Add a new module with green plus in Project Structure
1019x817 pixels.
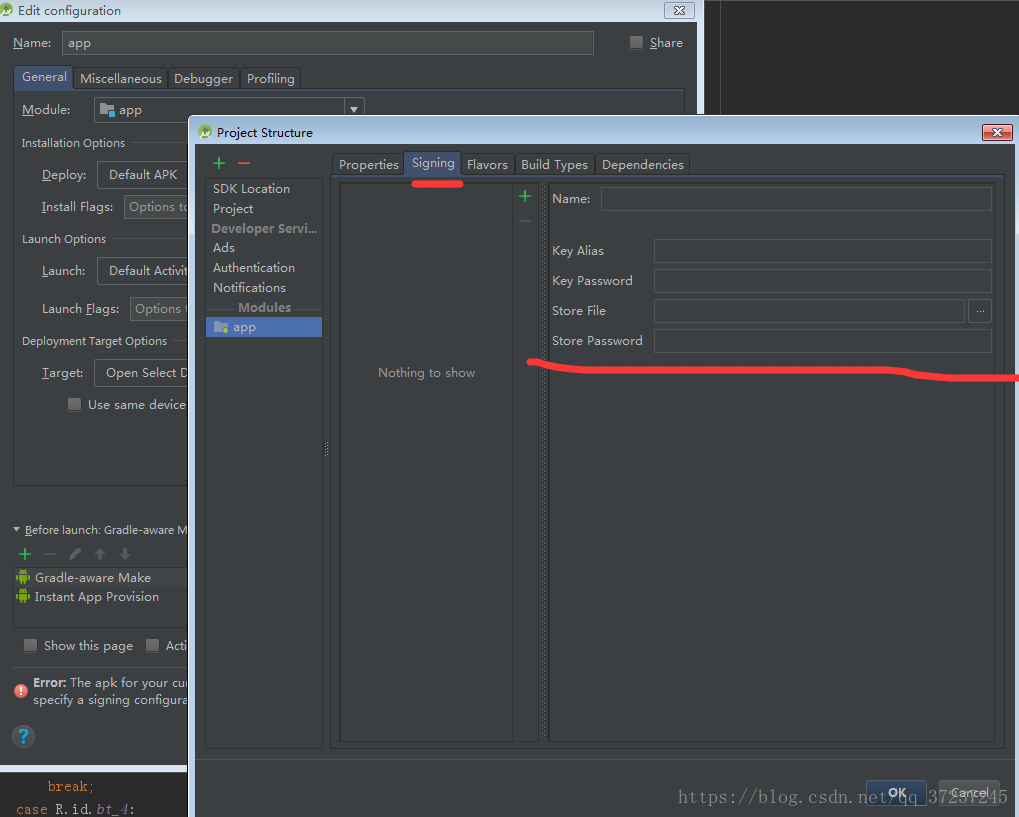219,163
